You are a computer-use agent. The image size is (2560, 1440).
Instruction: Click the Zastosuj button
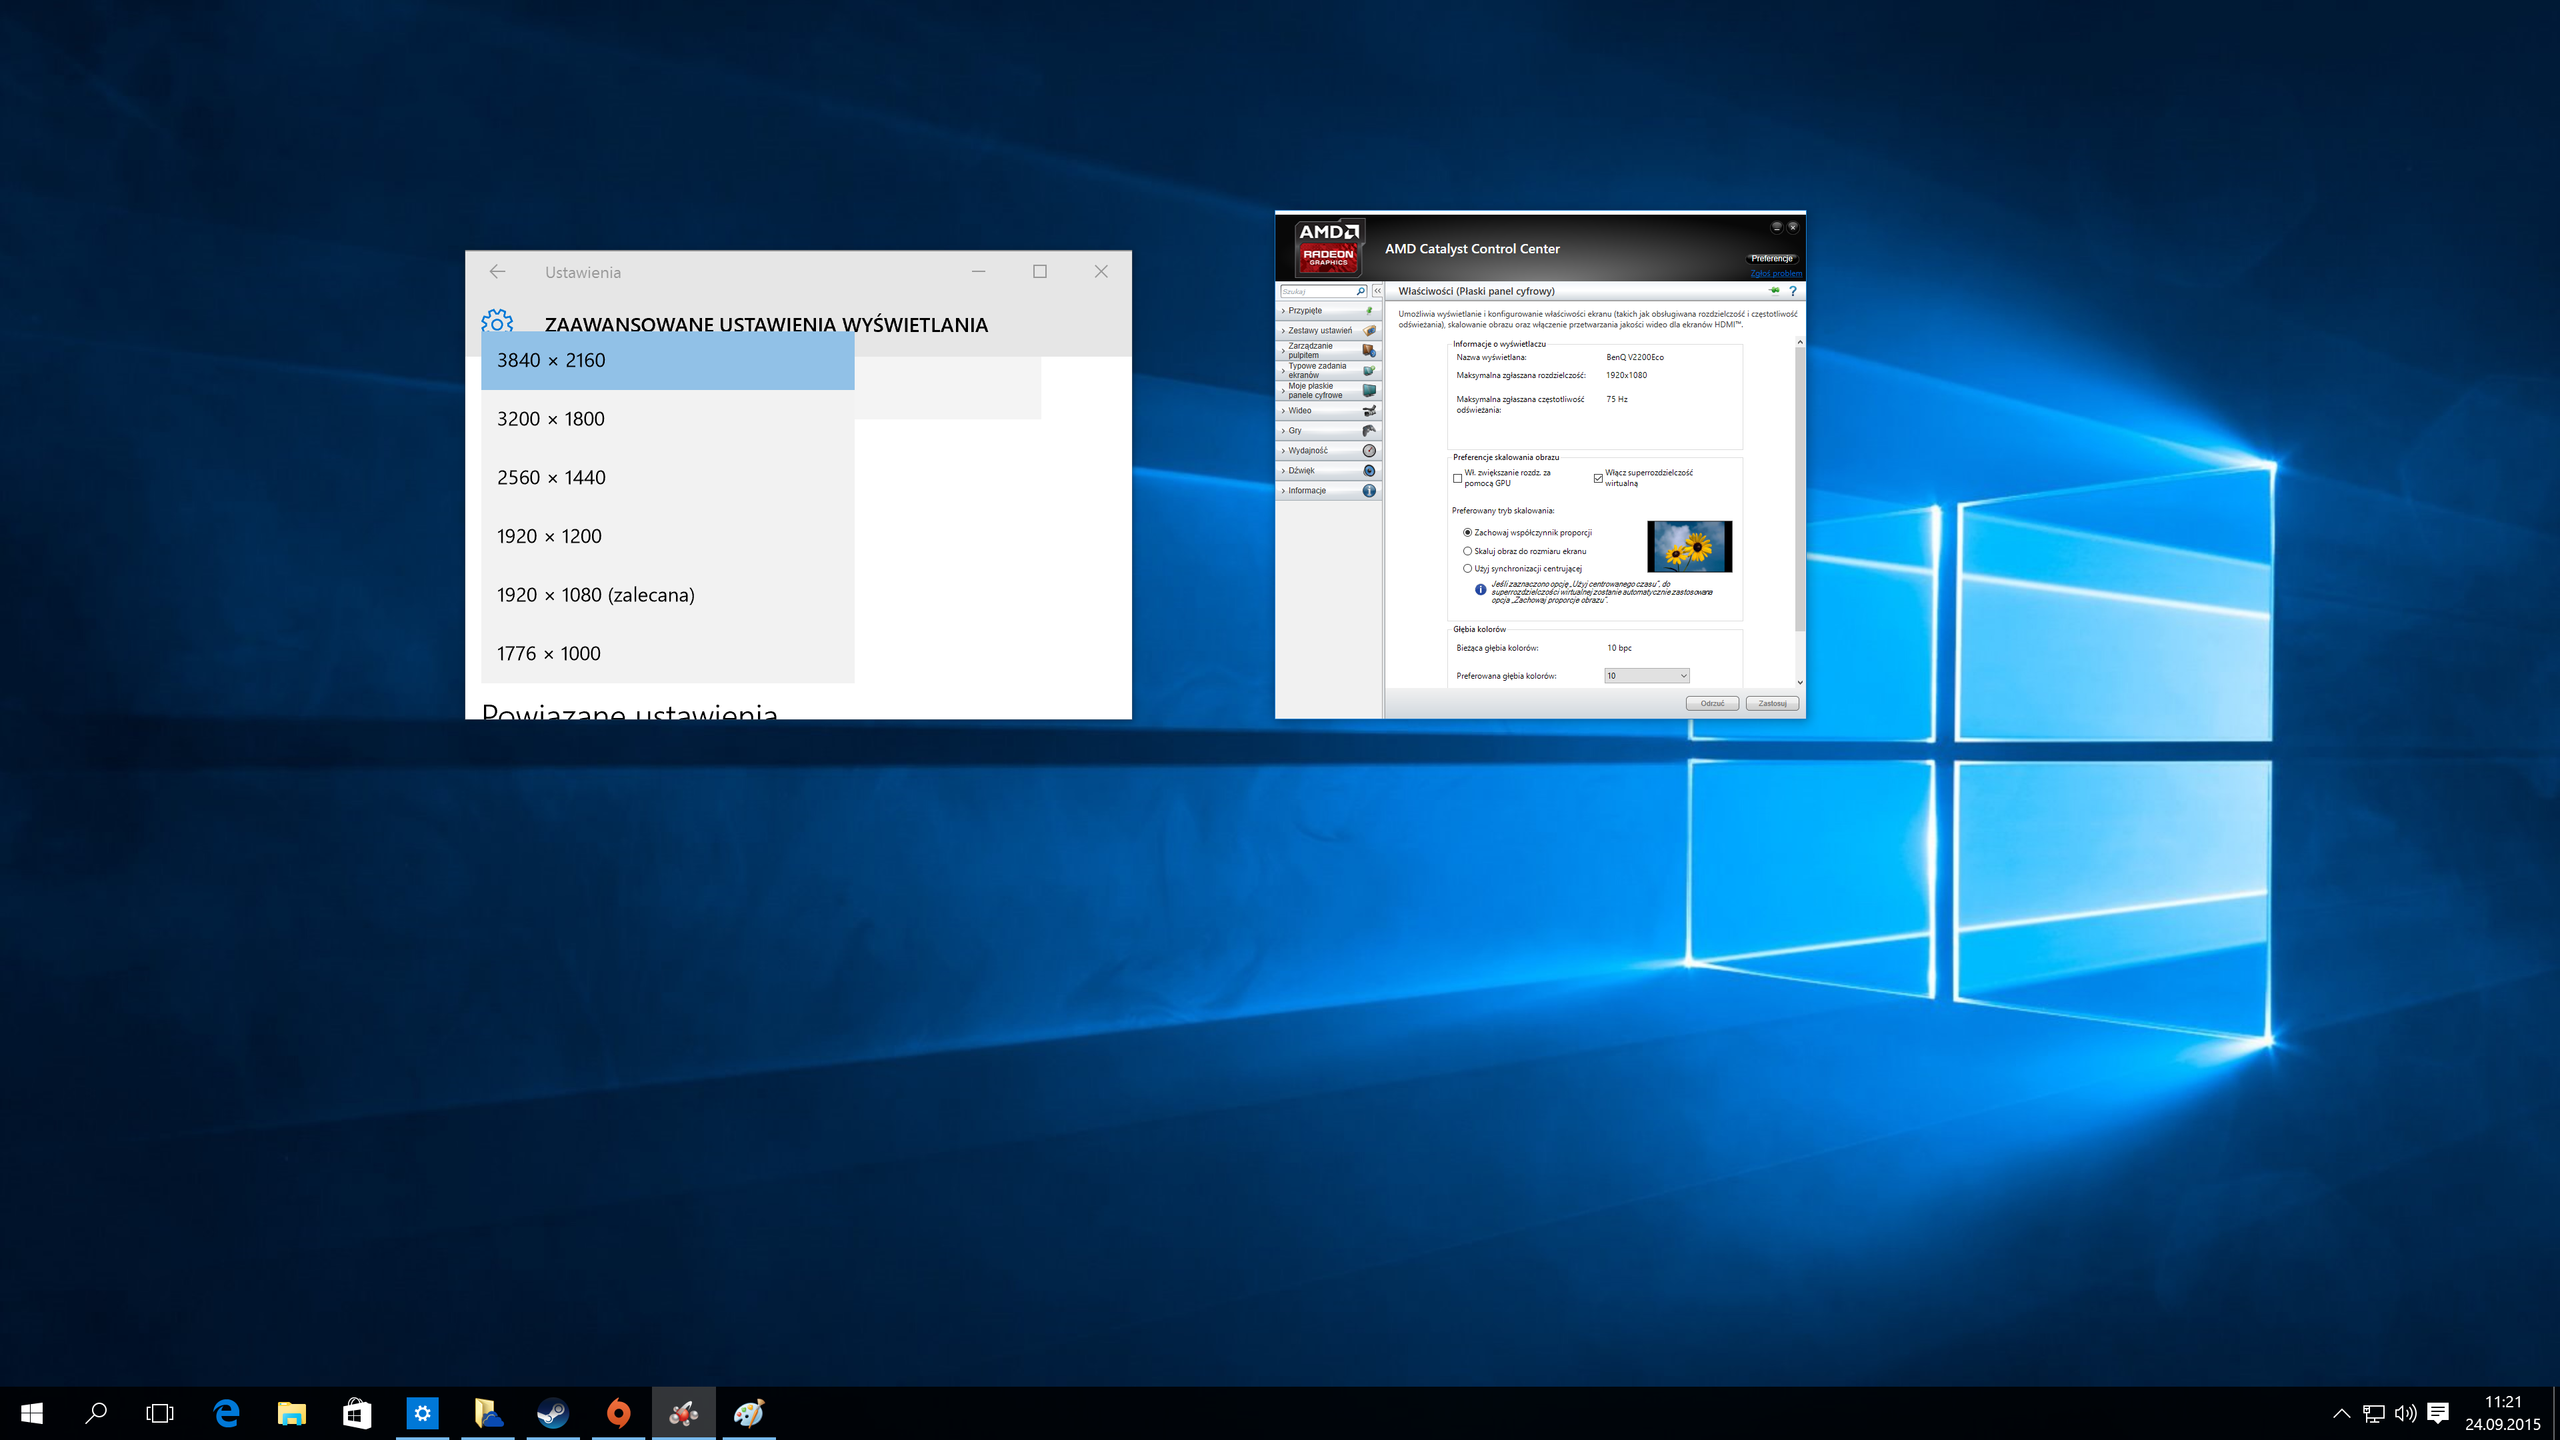coord(1772,703)
